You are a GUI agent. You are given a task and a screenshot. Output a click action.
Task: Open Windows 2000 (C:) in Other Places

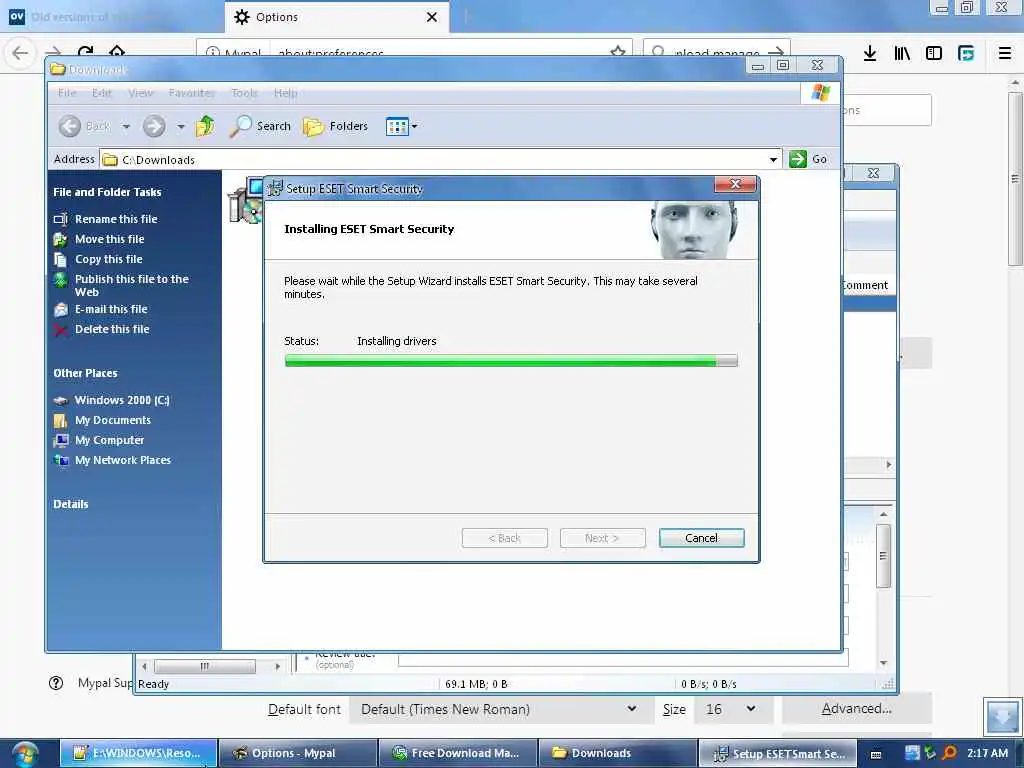pyautogui.click(x=121, y=400)
